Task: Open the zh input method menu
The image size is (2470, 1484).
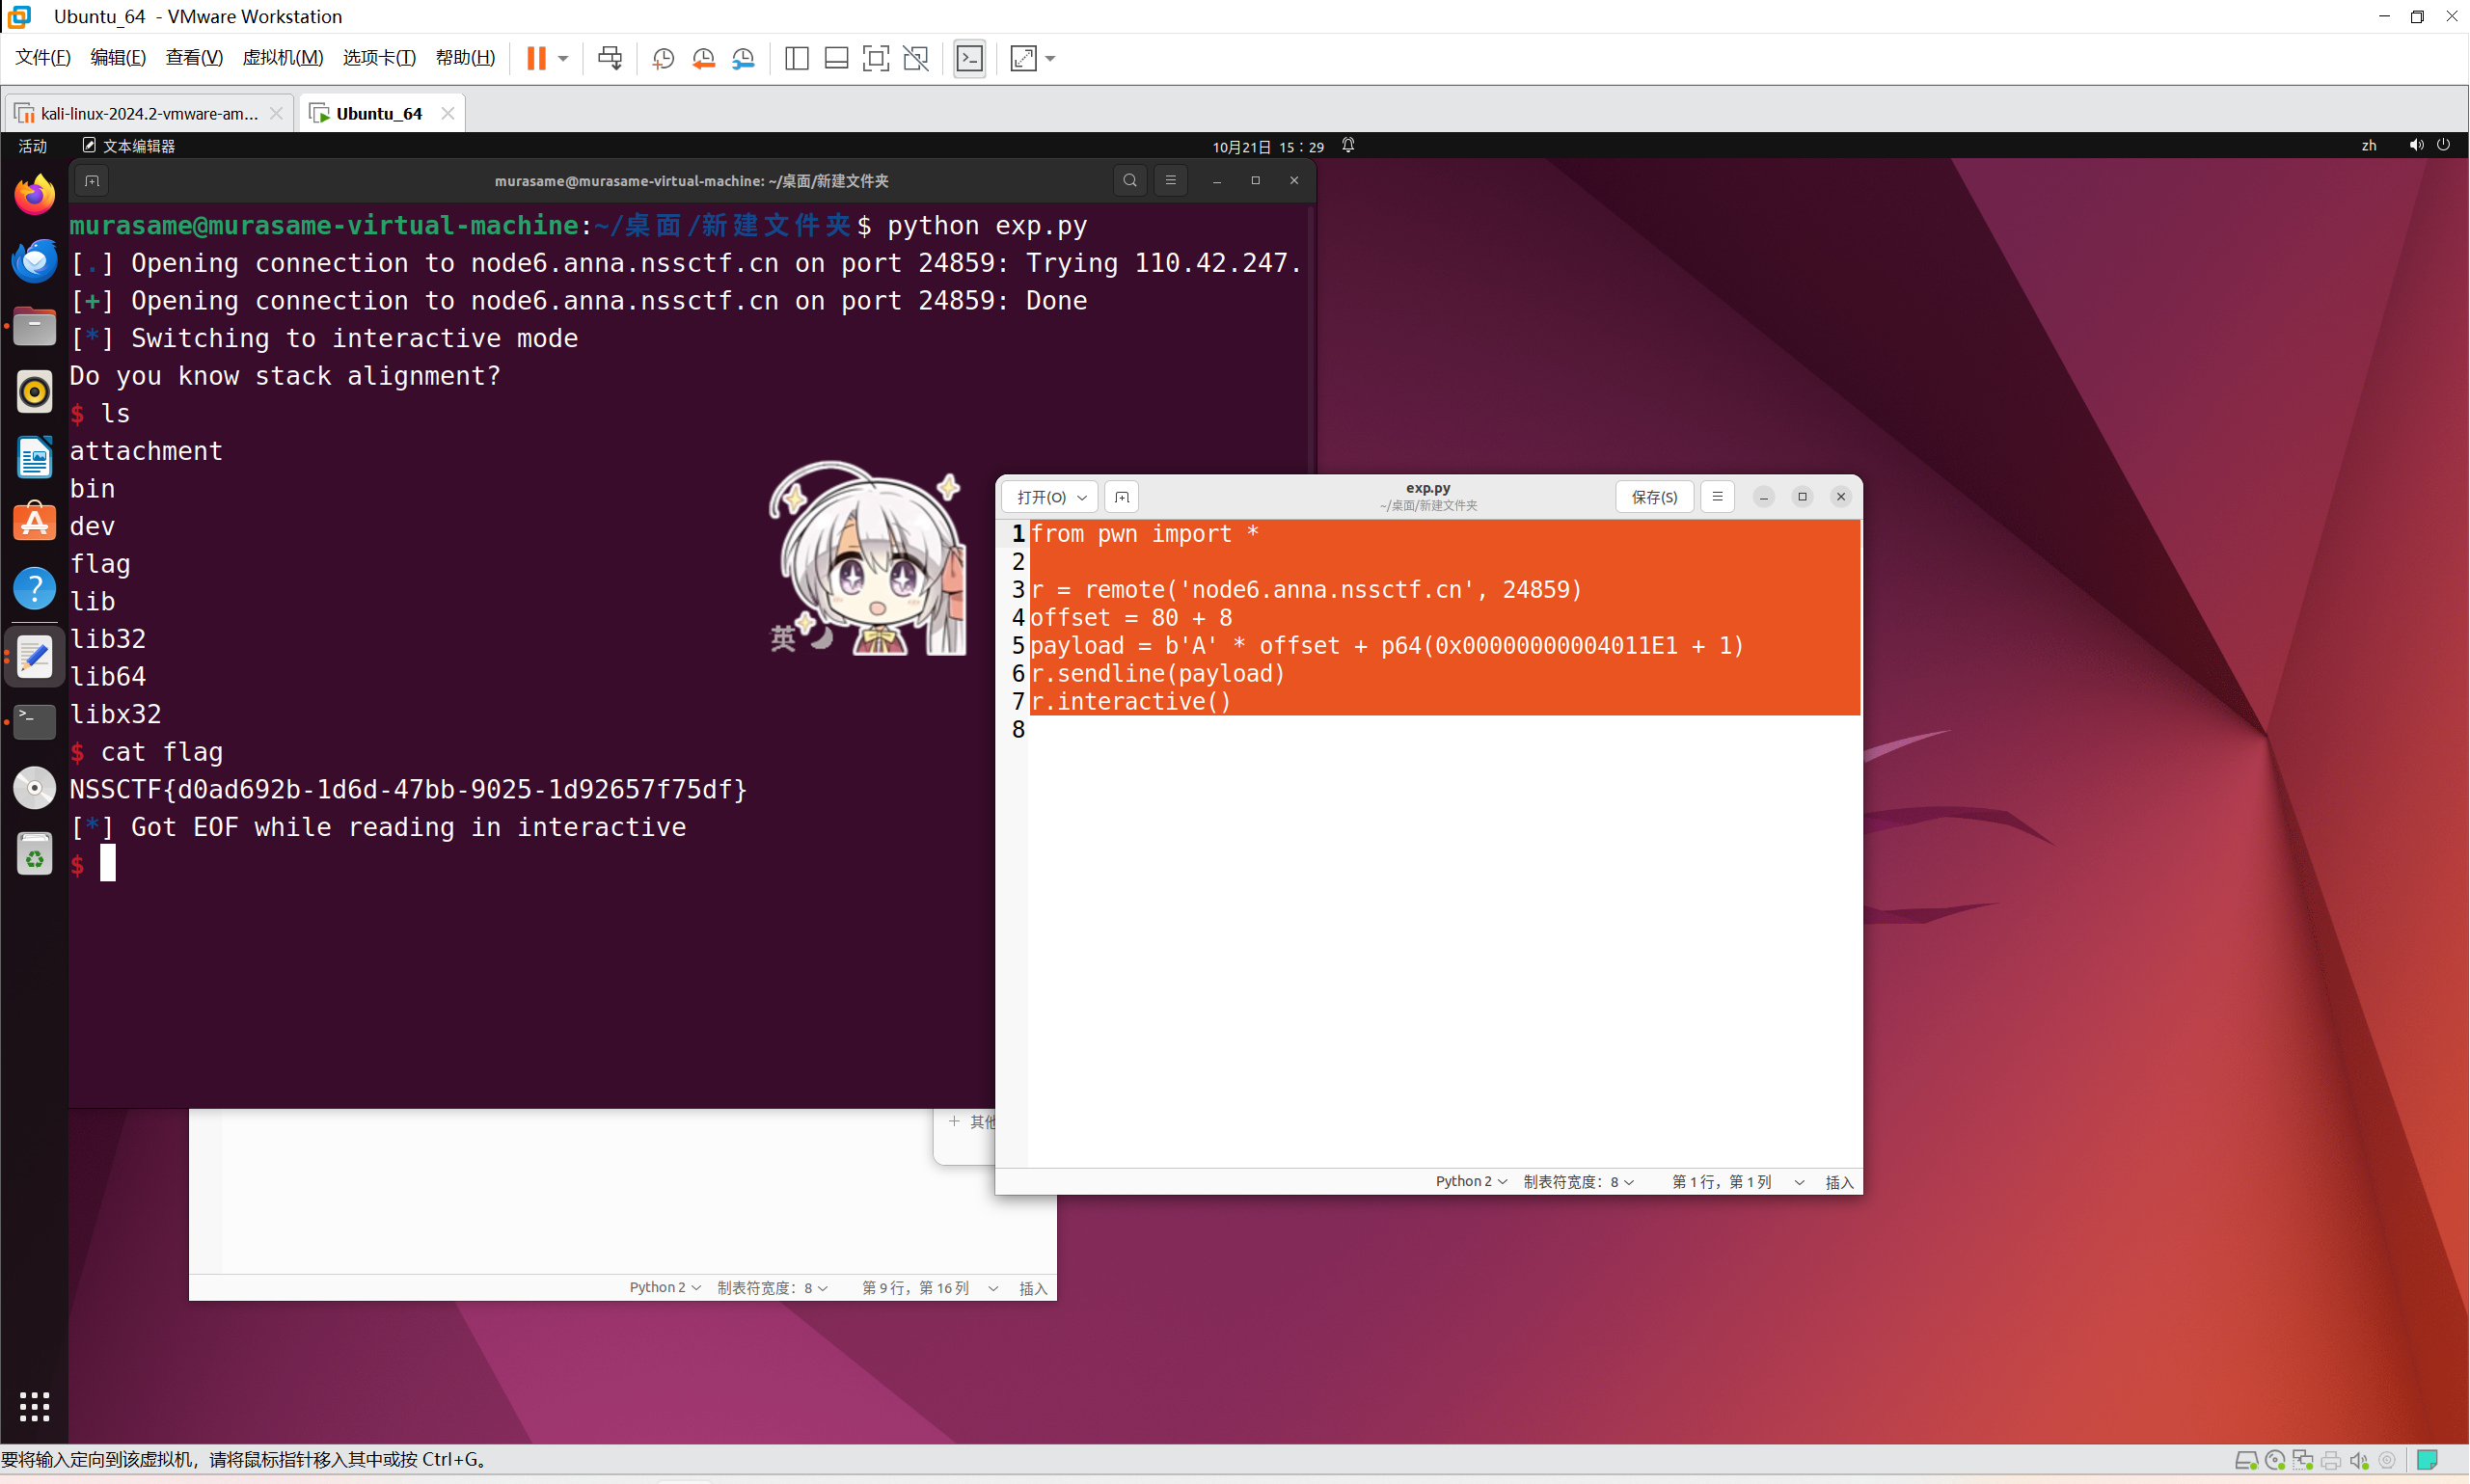Action: [2369, 146]
